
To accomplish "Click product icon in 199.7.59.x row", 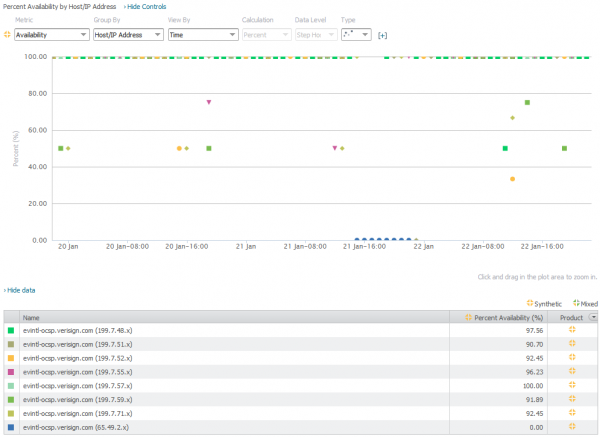I will click(x=572, y=398).
